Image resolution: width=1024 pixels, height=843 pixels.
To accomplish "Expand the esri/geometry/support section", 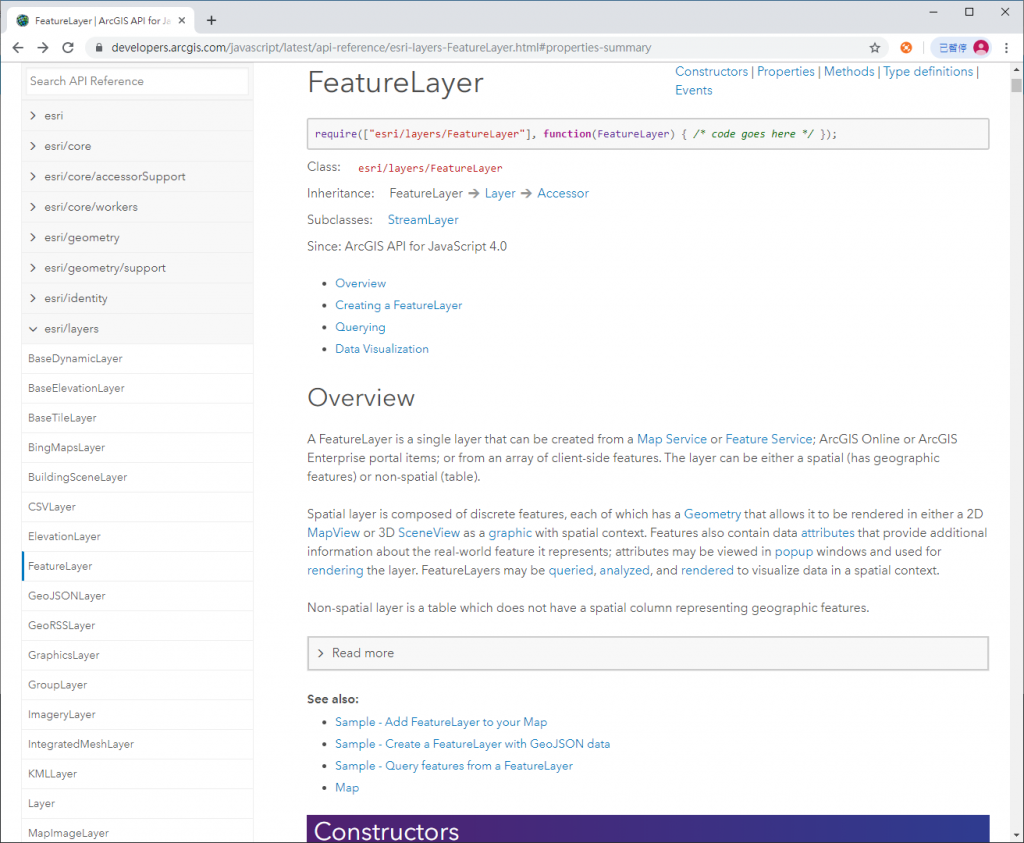I will [137, 268].
